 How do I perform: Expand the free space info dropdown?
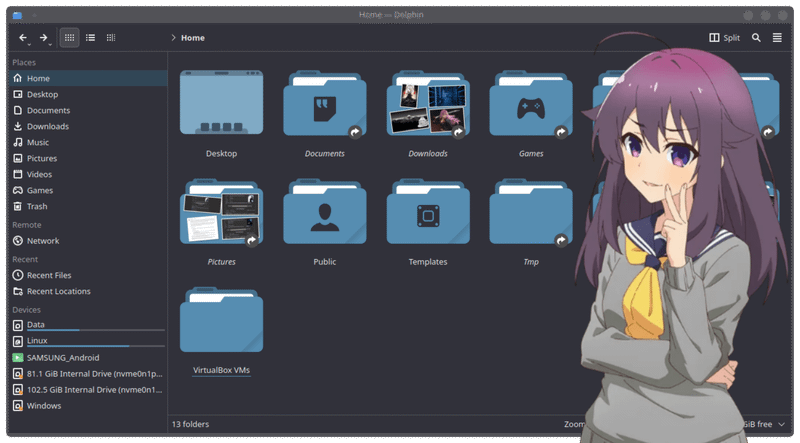[x=781, y=424]
